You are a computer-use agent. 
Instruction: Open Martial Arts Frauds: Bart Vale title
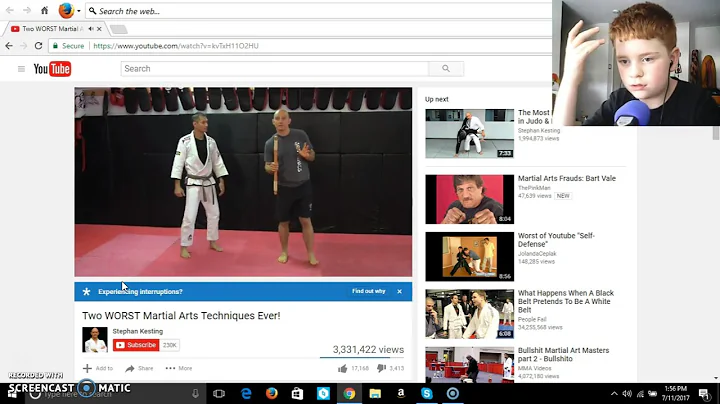pyautogui.click(x=567, y=179)
